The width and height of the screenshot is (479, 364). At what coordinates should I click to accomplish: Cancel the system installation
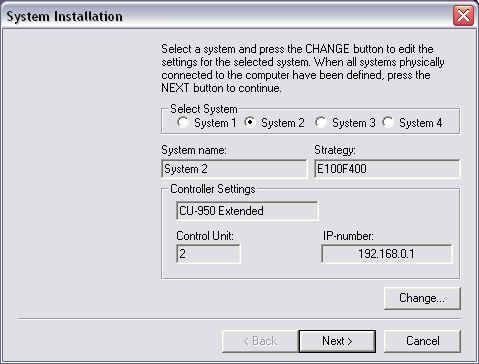422,341
